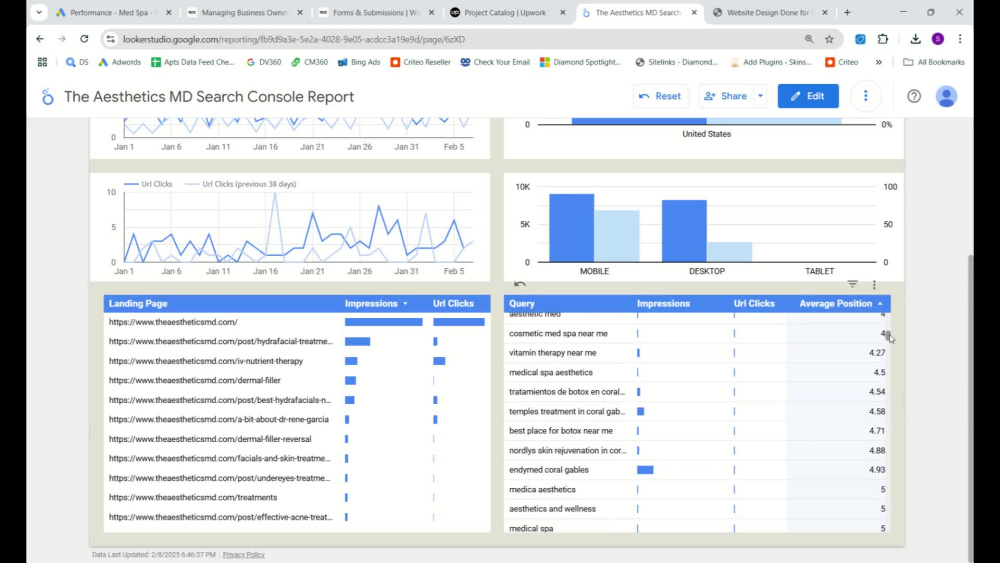1000x563 pixels.
Task: Sort by Url Clicks in Landing Page table
Action: pyautogui.click(x=453, y=303)
